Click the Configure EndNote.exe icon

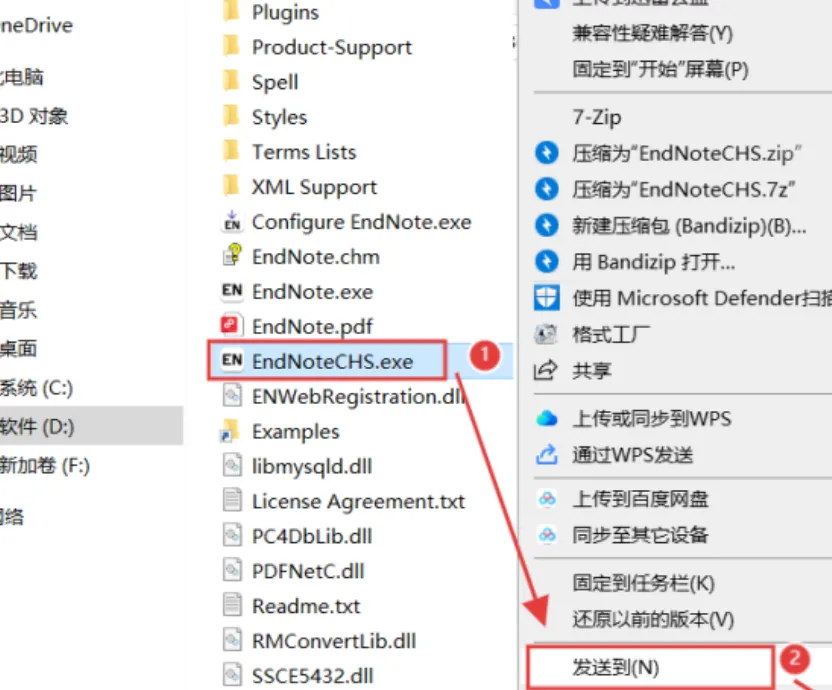pos(232,221)
